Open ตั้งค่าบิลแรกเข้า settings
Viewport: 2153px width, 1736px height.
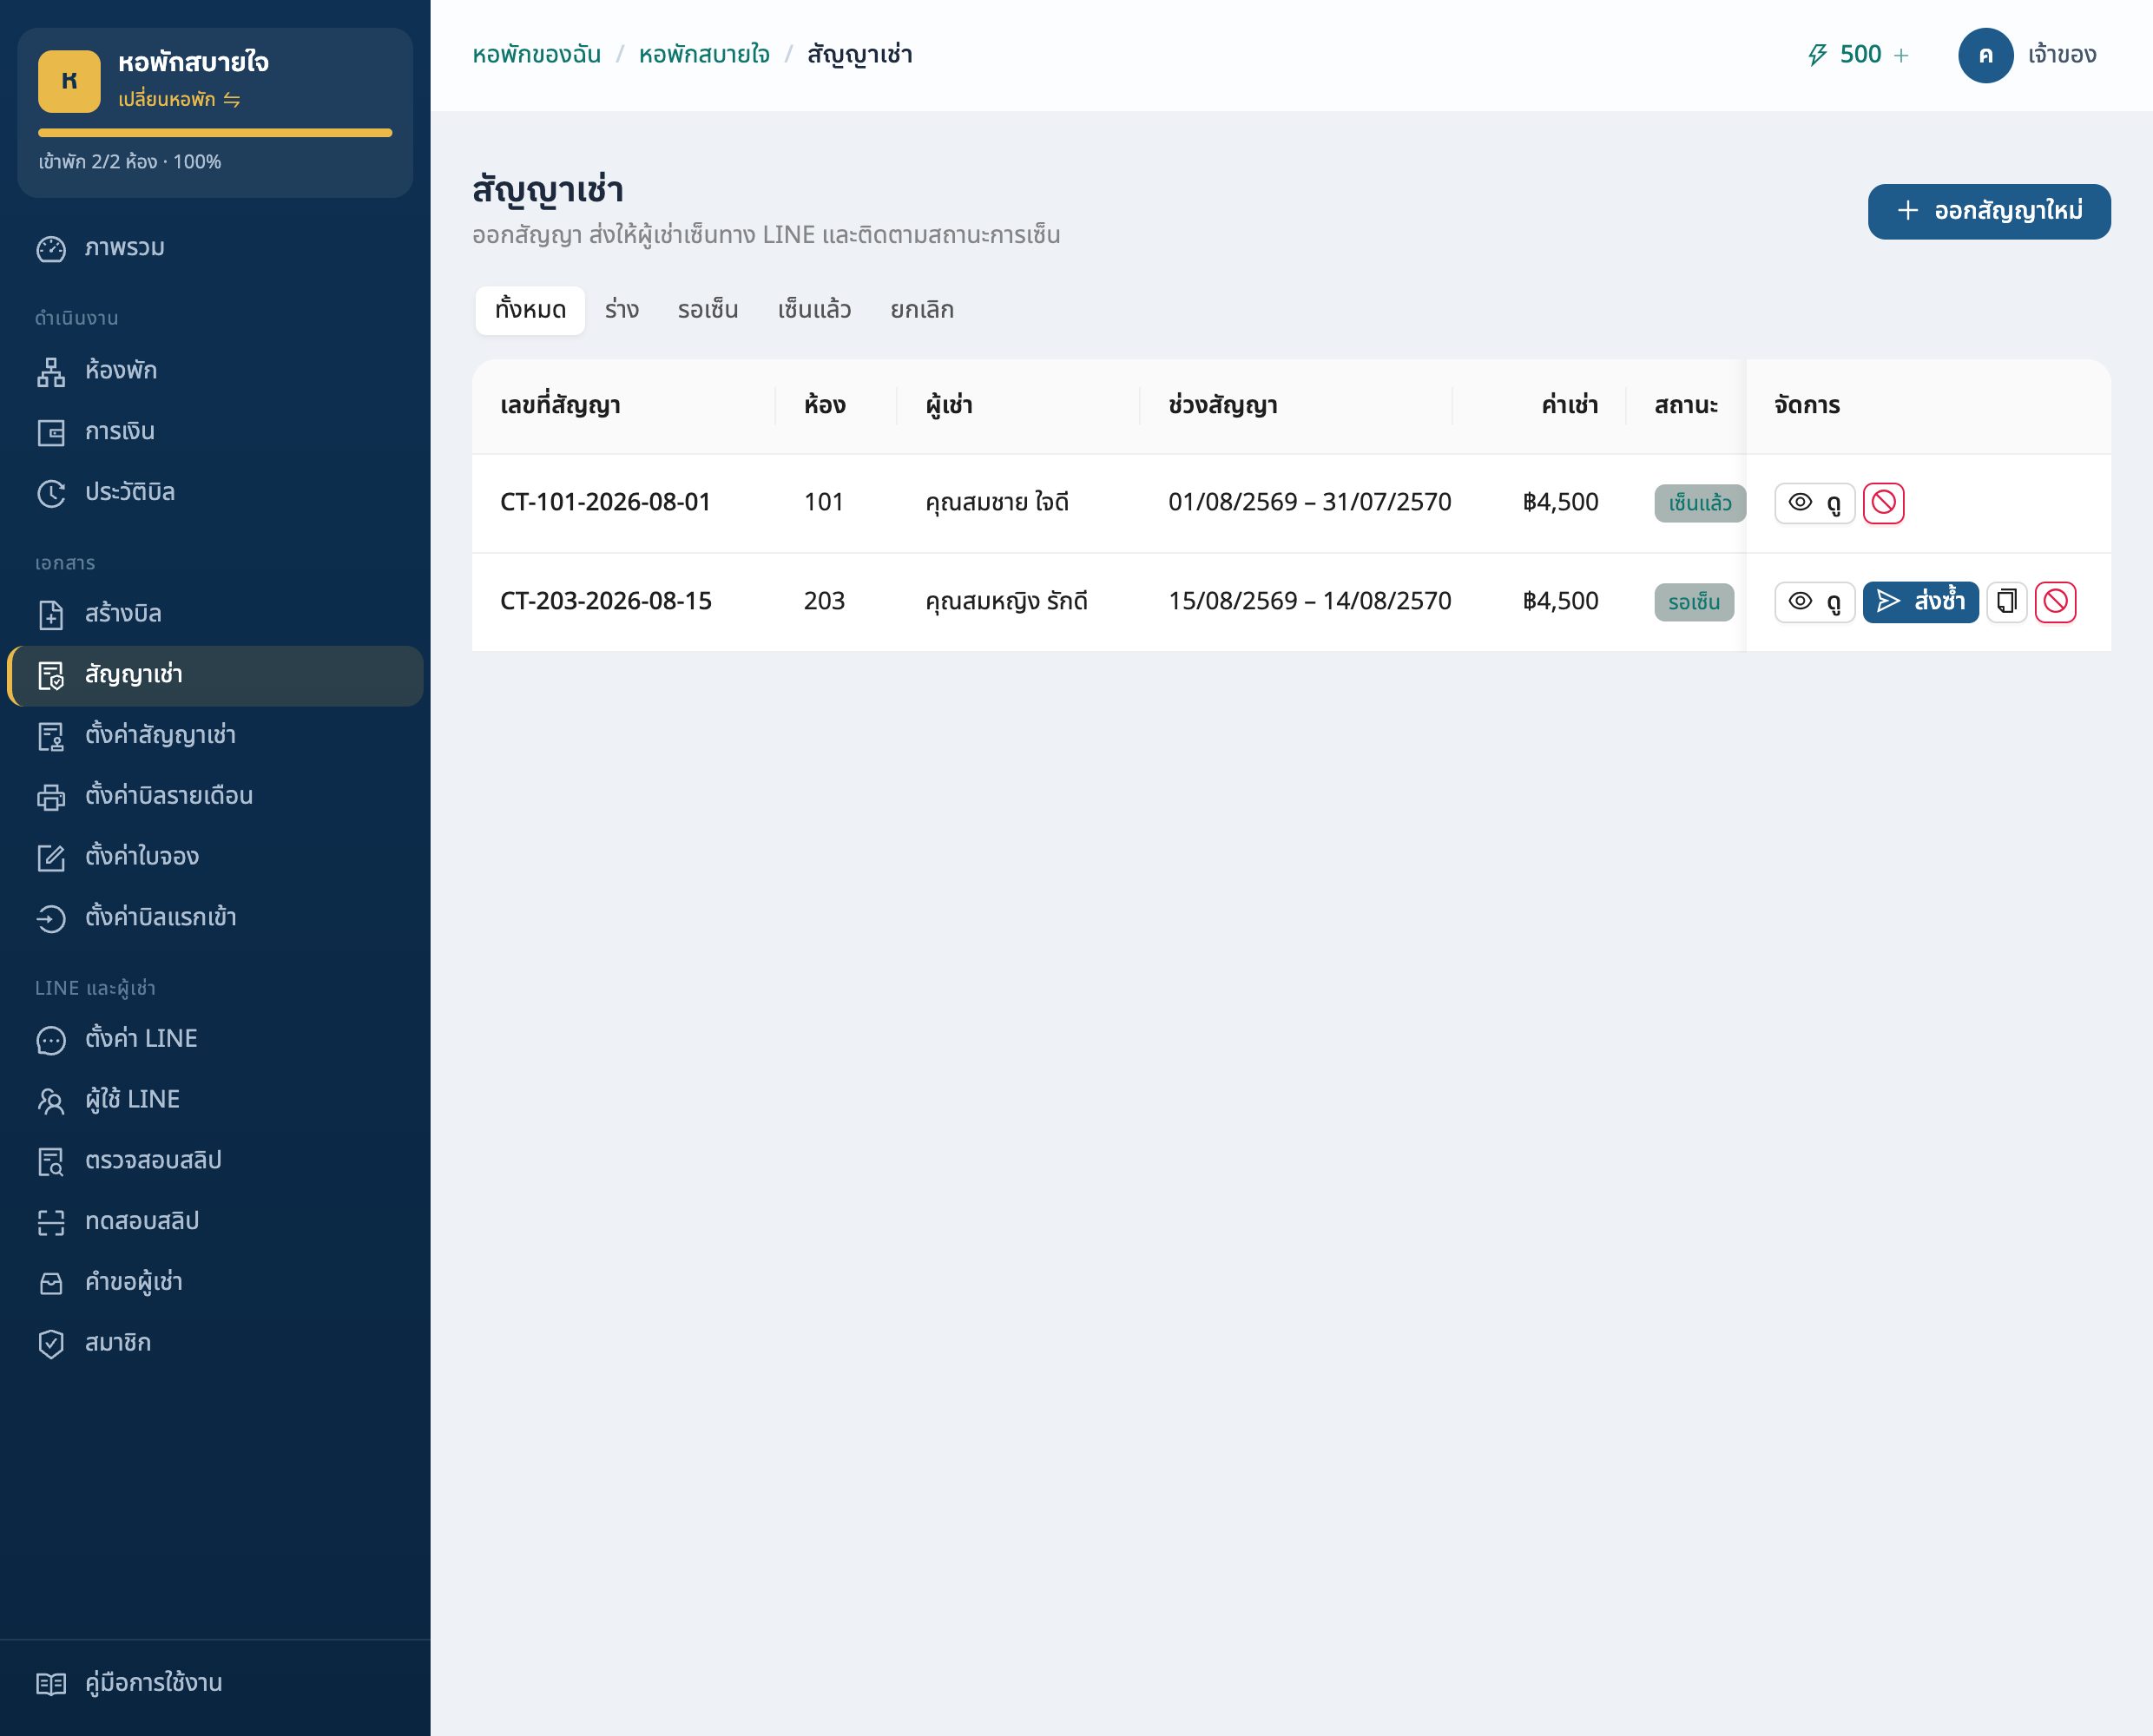pyautogui.click(x=215, y=918)
